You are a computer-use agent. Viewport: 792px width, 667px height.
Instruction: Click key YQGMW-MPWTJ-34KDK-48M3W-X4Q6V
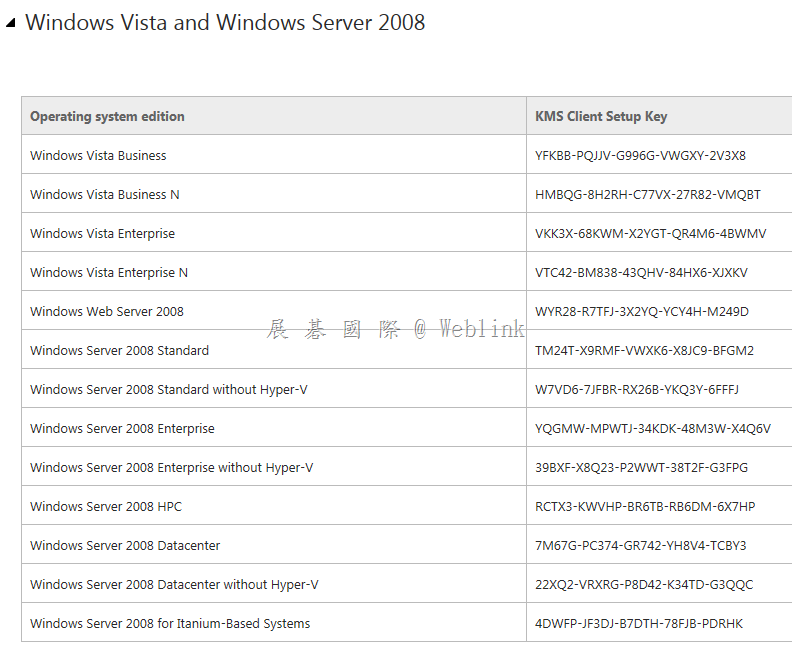coord(653,429)
